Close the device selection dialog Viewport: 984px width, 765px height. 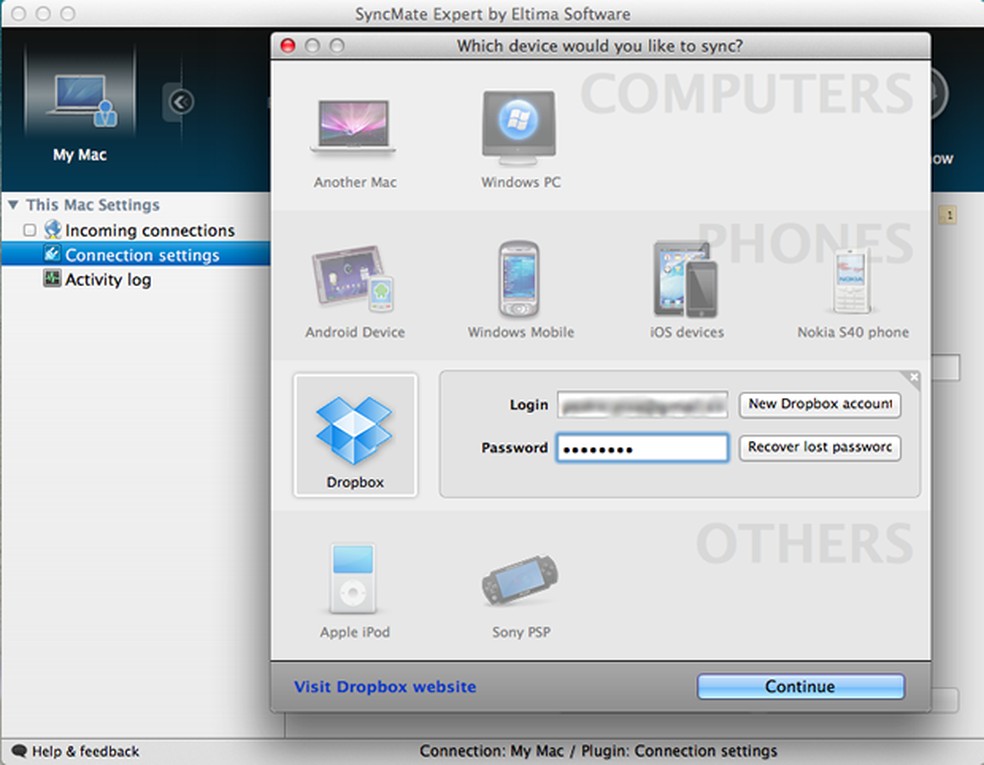click(287, 46)
